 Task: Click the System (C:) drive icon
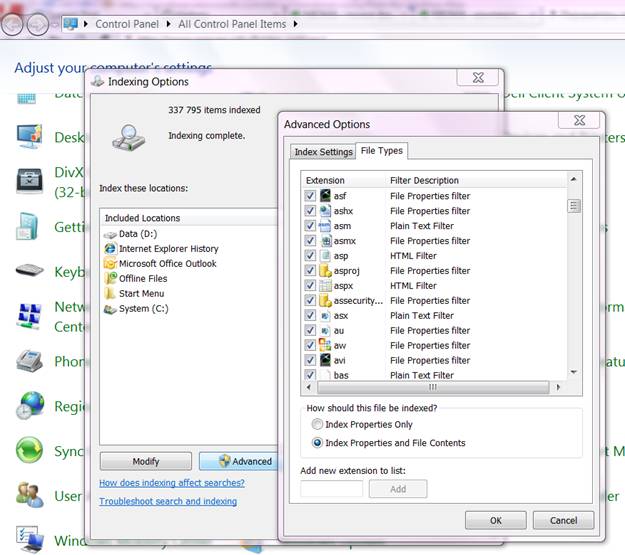[110, 309]
